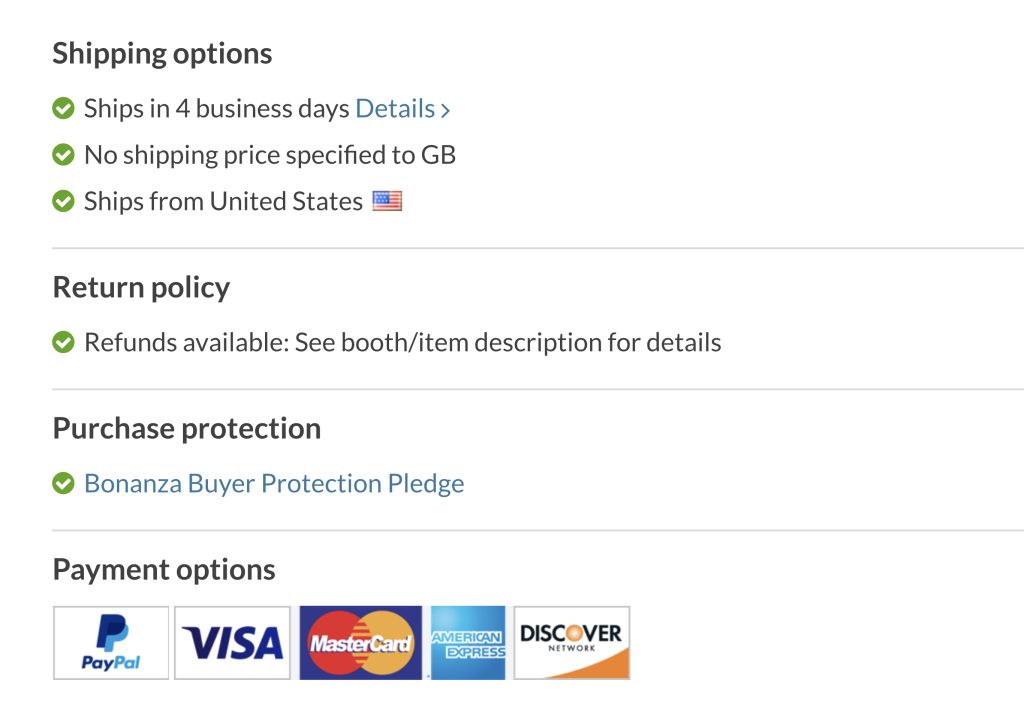Click the United States flag icon

(387, 201)
